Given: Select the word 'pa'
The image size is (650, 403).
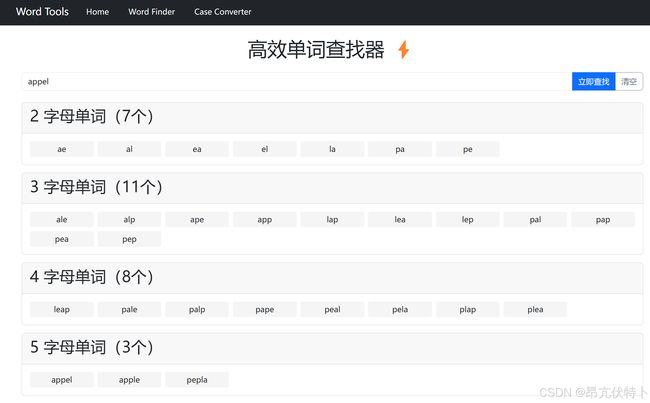Looking at the screenshot, I should (x=400, y=149).
